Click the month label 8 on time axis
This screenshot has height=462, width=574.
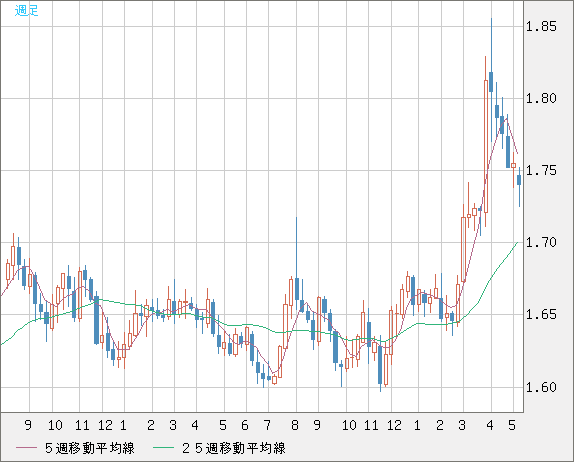295,425
